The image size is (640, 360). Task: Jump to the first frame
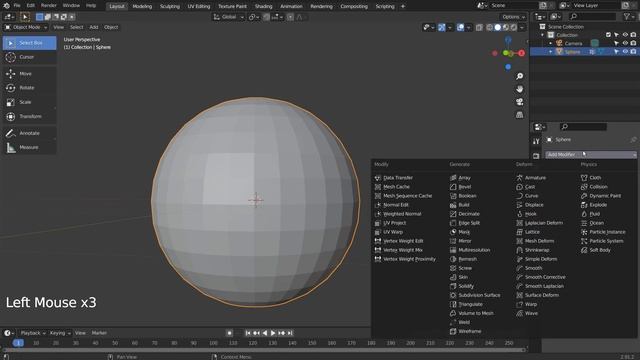248,333
